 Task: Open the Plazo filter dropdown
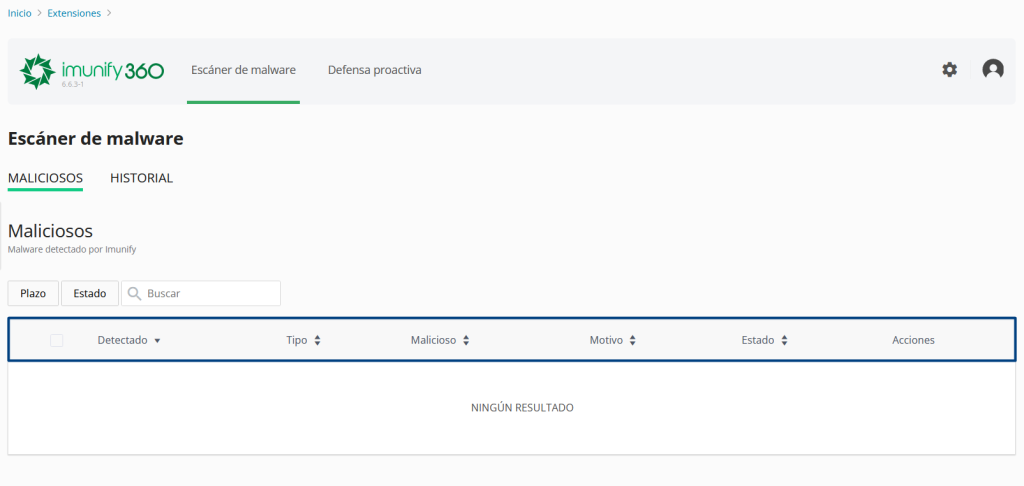click(33, 294)
